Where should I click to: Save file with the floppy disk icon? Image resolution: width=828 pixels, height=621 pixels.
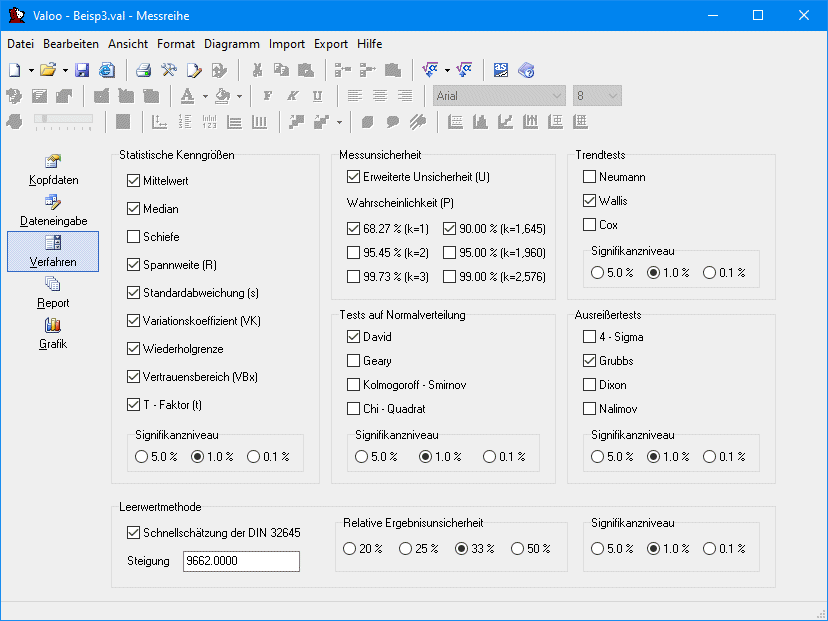coord(82,70)
